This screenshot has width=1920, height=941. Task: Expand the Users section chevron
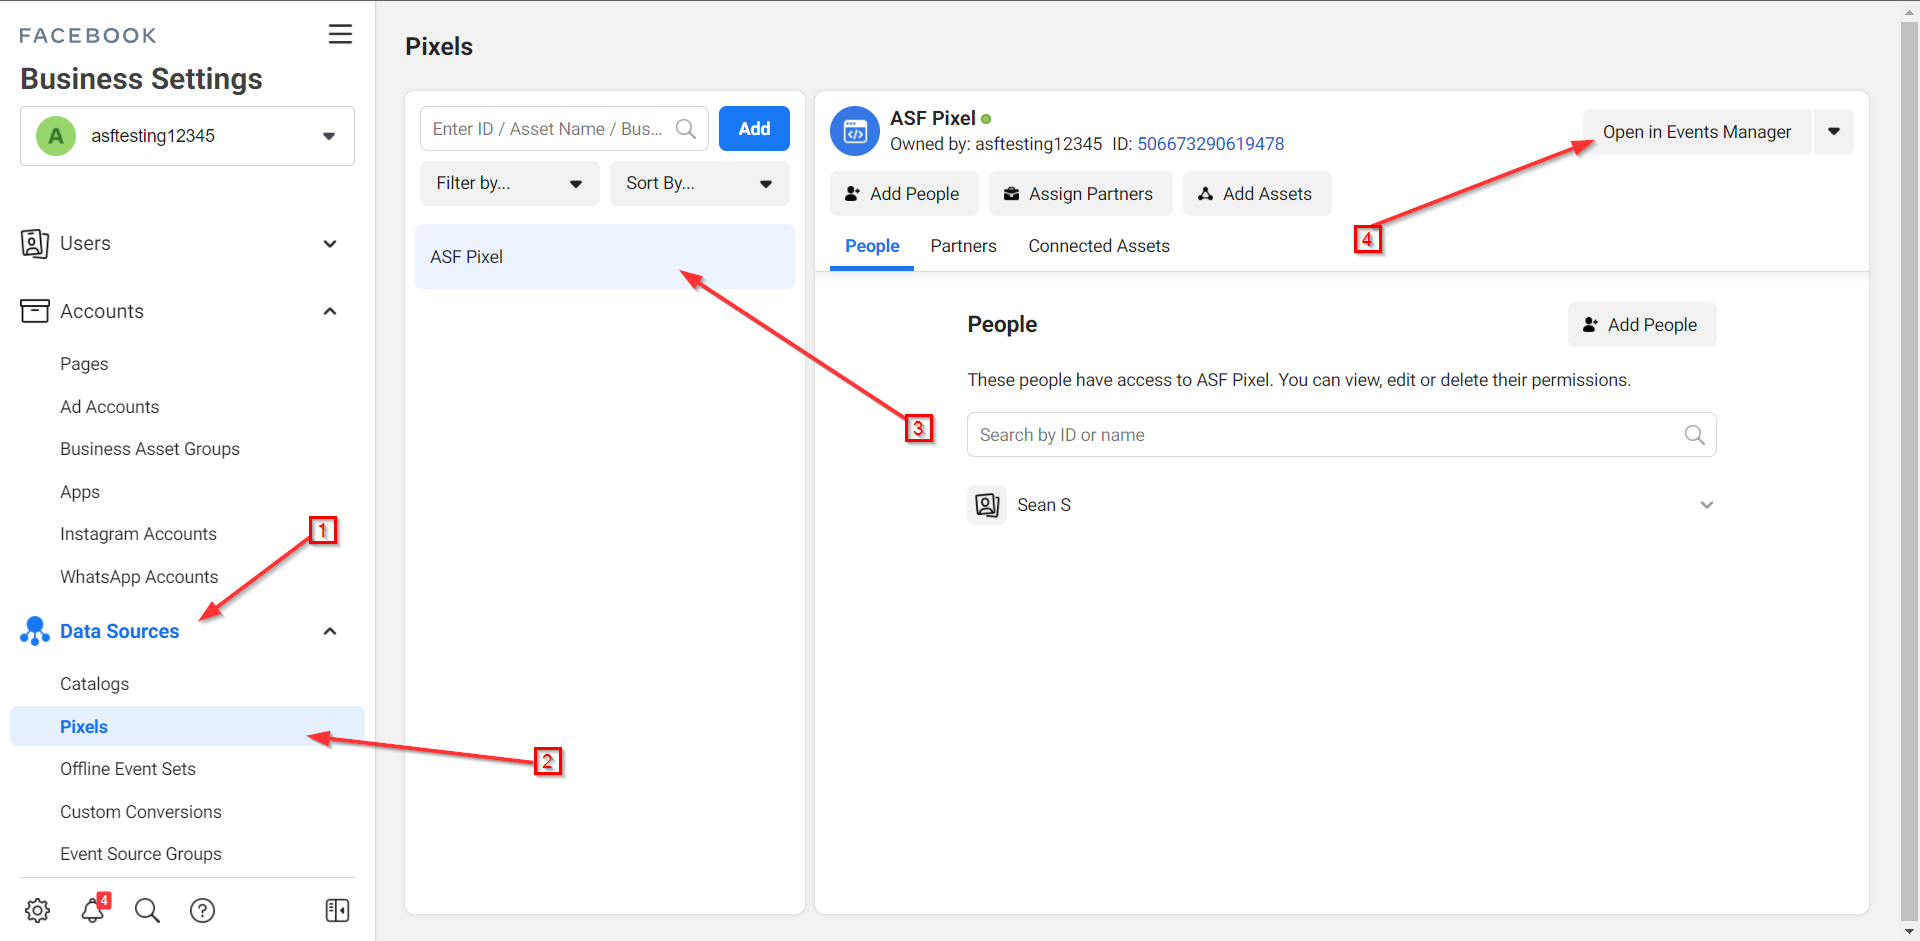pos(330,244)
